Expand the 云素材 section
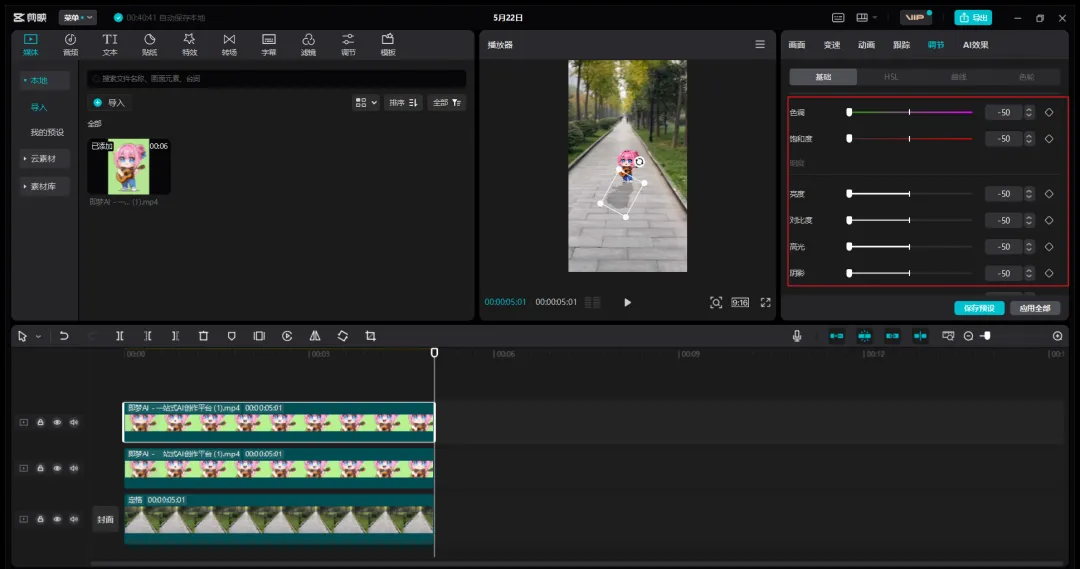The image size is (1080, 569). coord(44,158)
